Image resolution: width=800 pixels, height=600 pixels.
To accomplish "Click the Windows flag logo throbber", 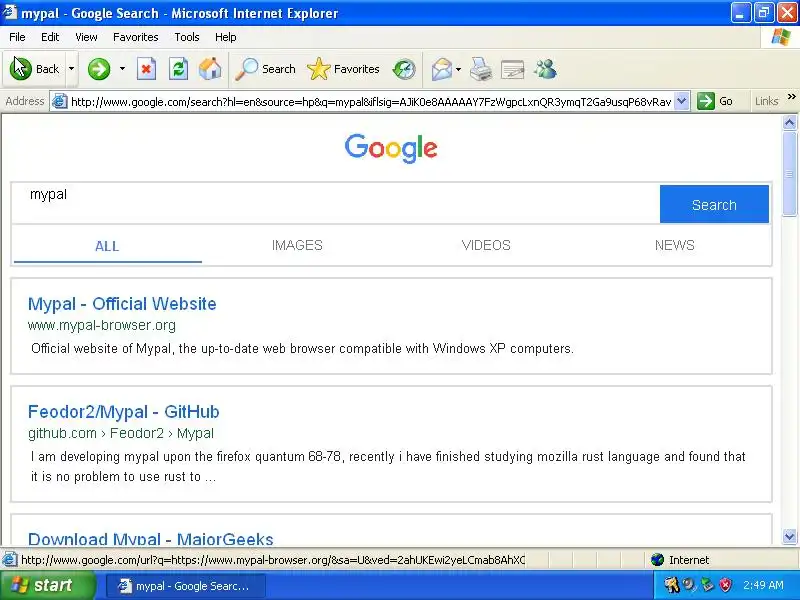I will [781, 37].
